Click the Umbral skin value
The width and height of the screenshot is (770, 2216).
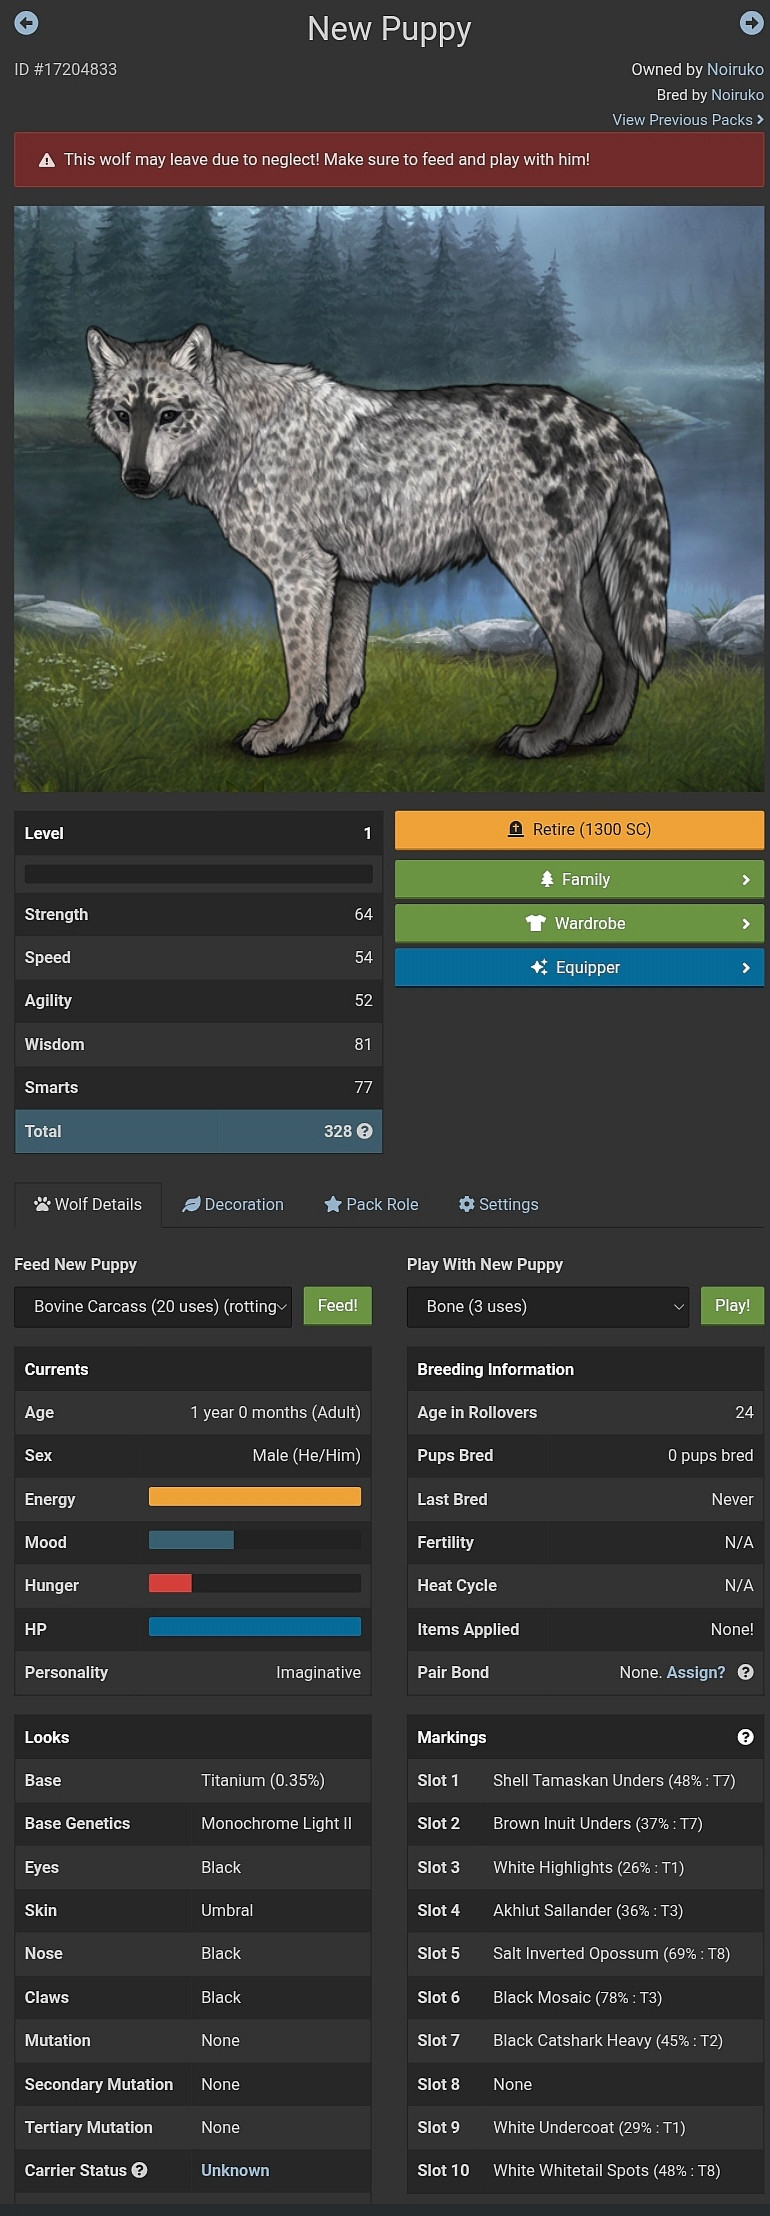coord(227,1910)
